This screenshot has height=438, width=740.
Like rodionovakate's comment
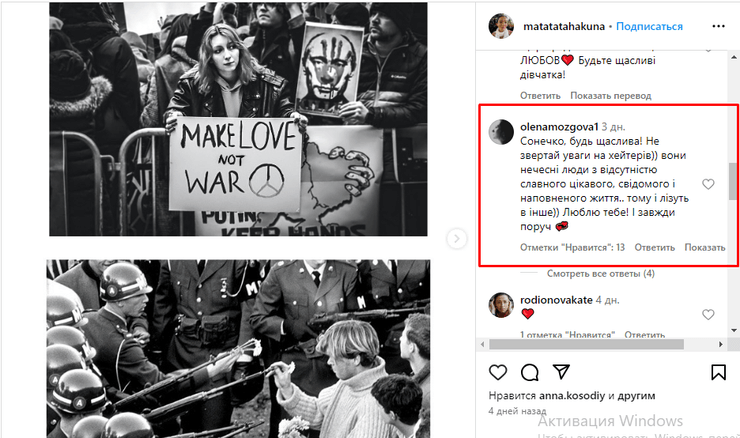(708, 314)
